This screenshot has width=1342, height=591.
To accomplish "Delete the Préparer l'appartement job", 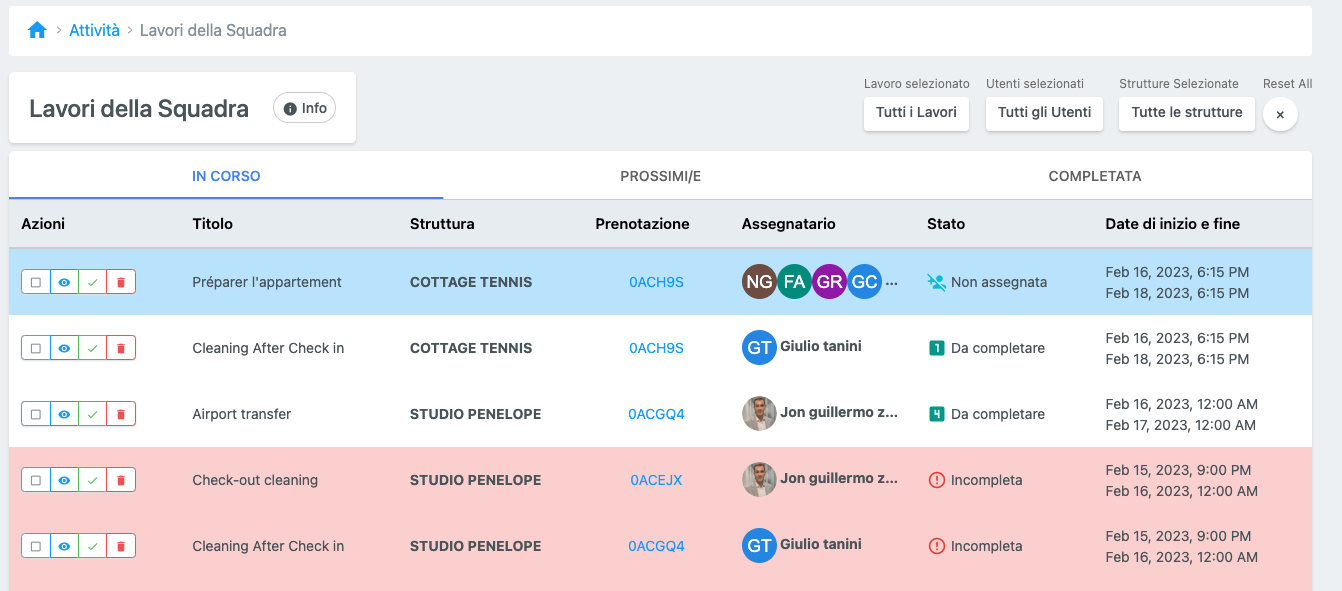I will click(x=121, y=282).
